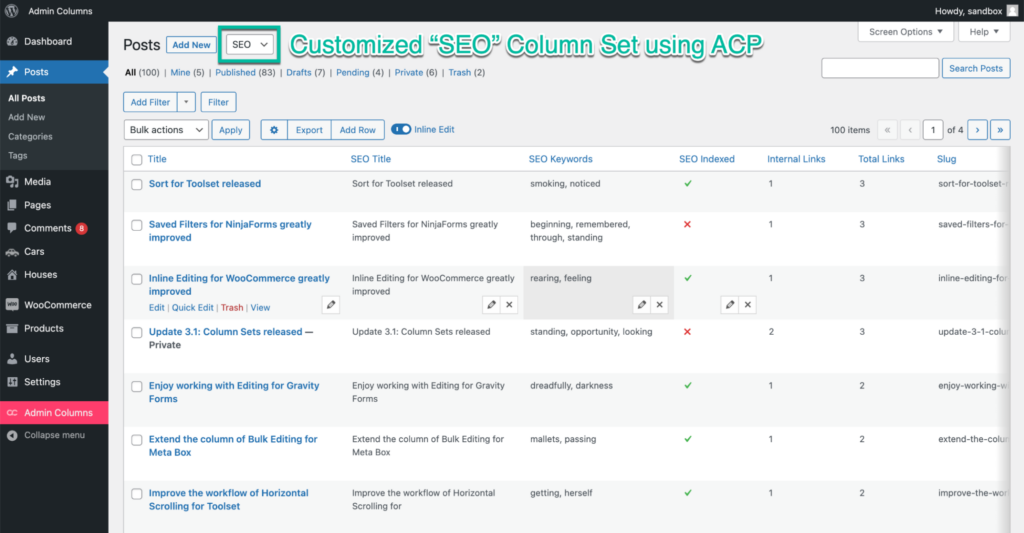Click the Add New button beside Posts
This screenshot has width=1024, height=533.
[191, 44]
